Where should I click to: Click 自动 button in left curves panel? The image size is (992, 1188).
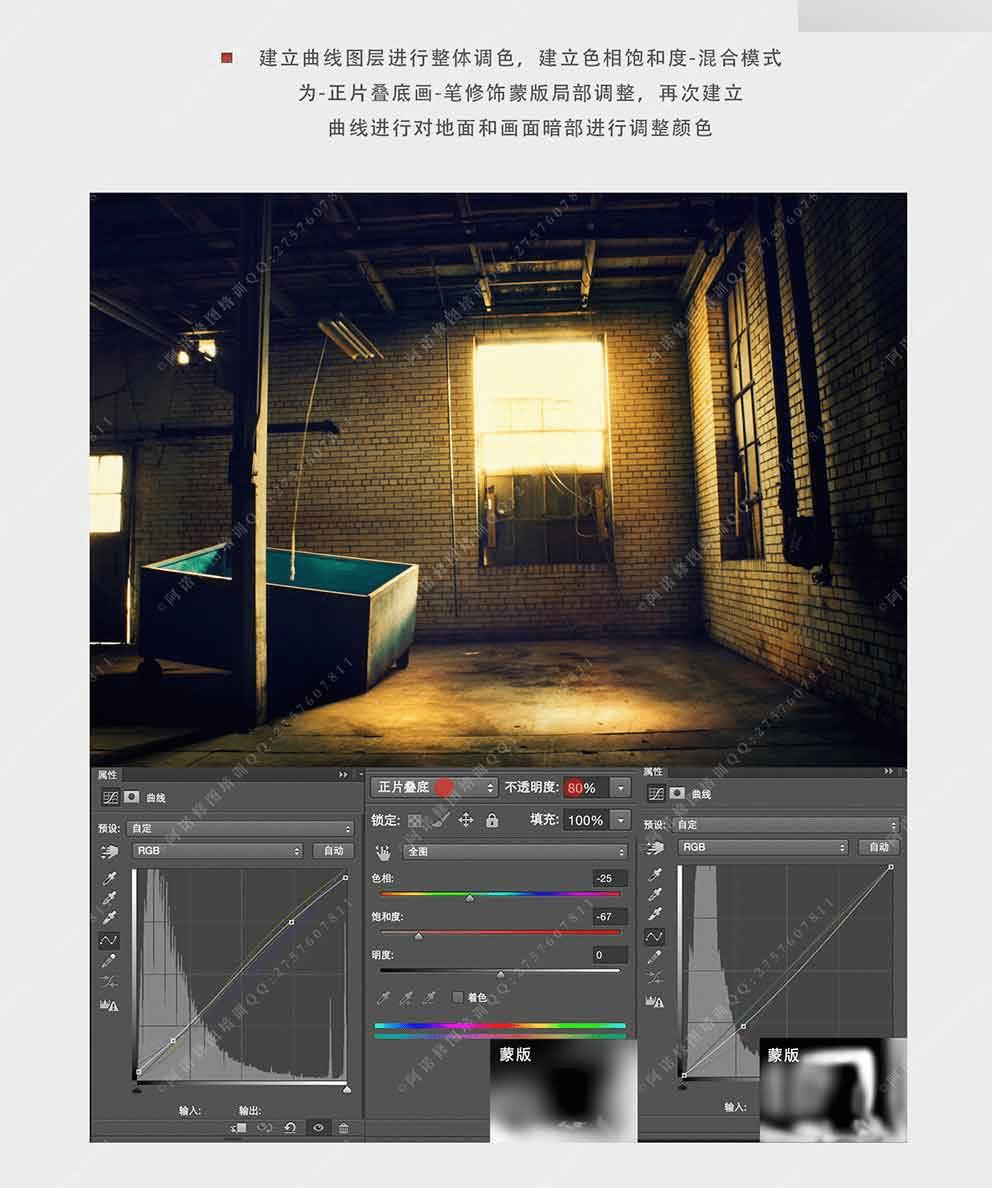point(333,851)
